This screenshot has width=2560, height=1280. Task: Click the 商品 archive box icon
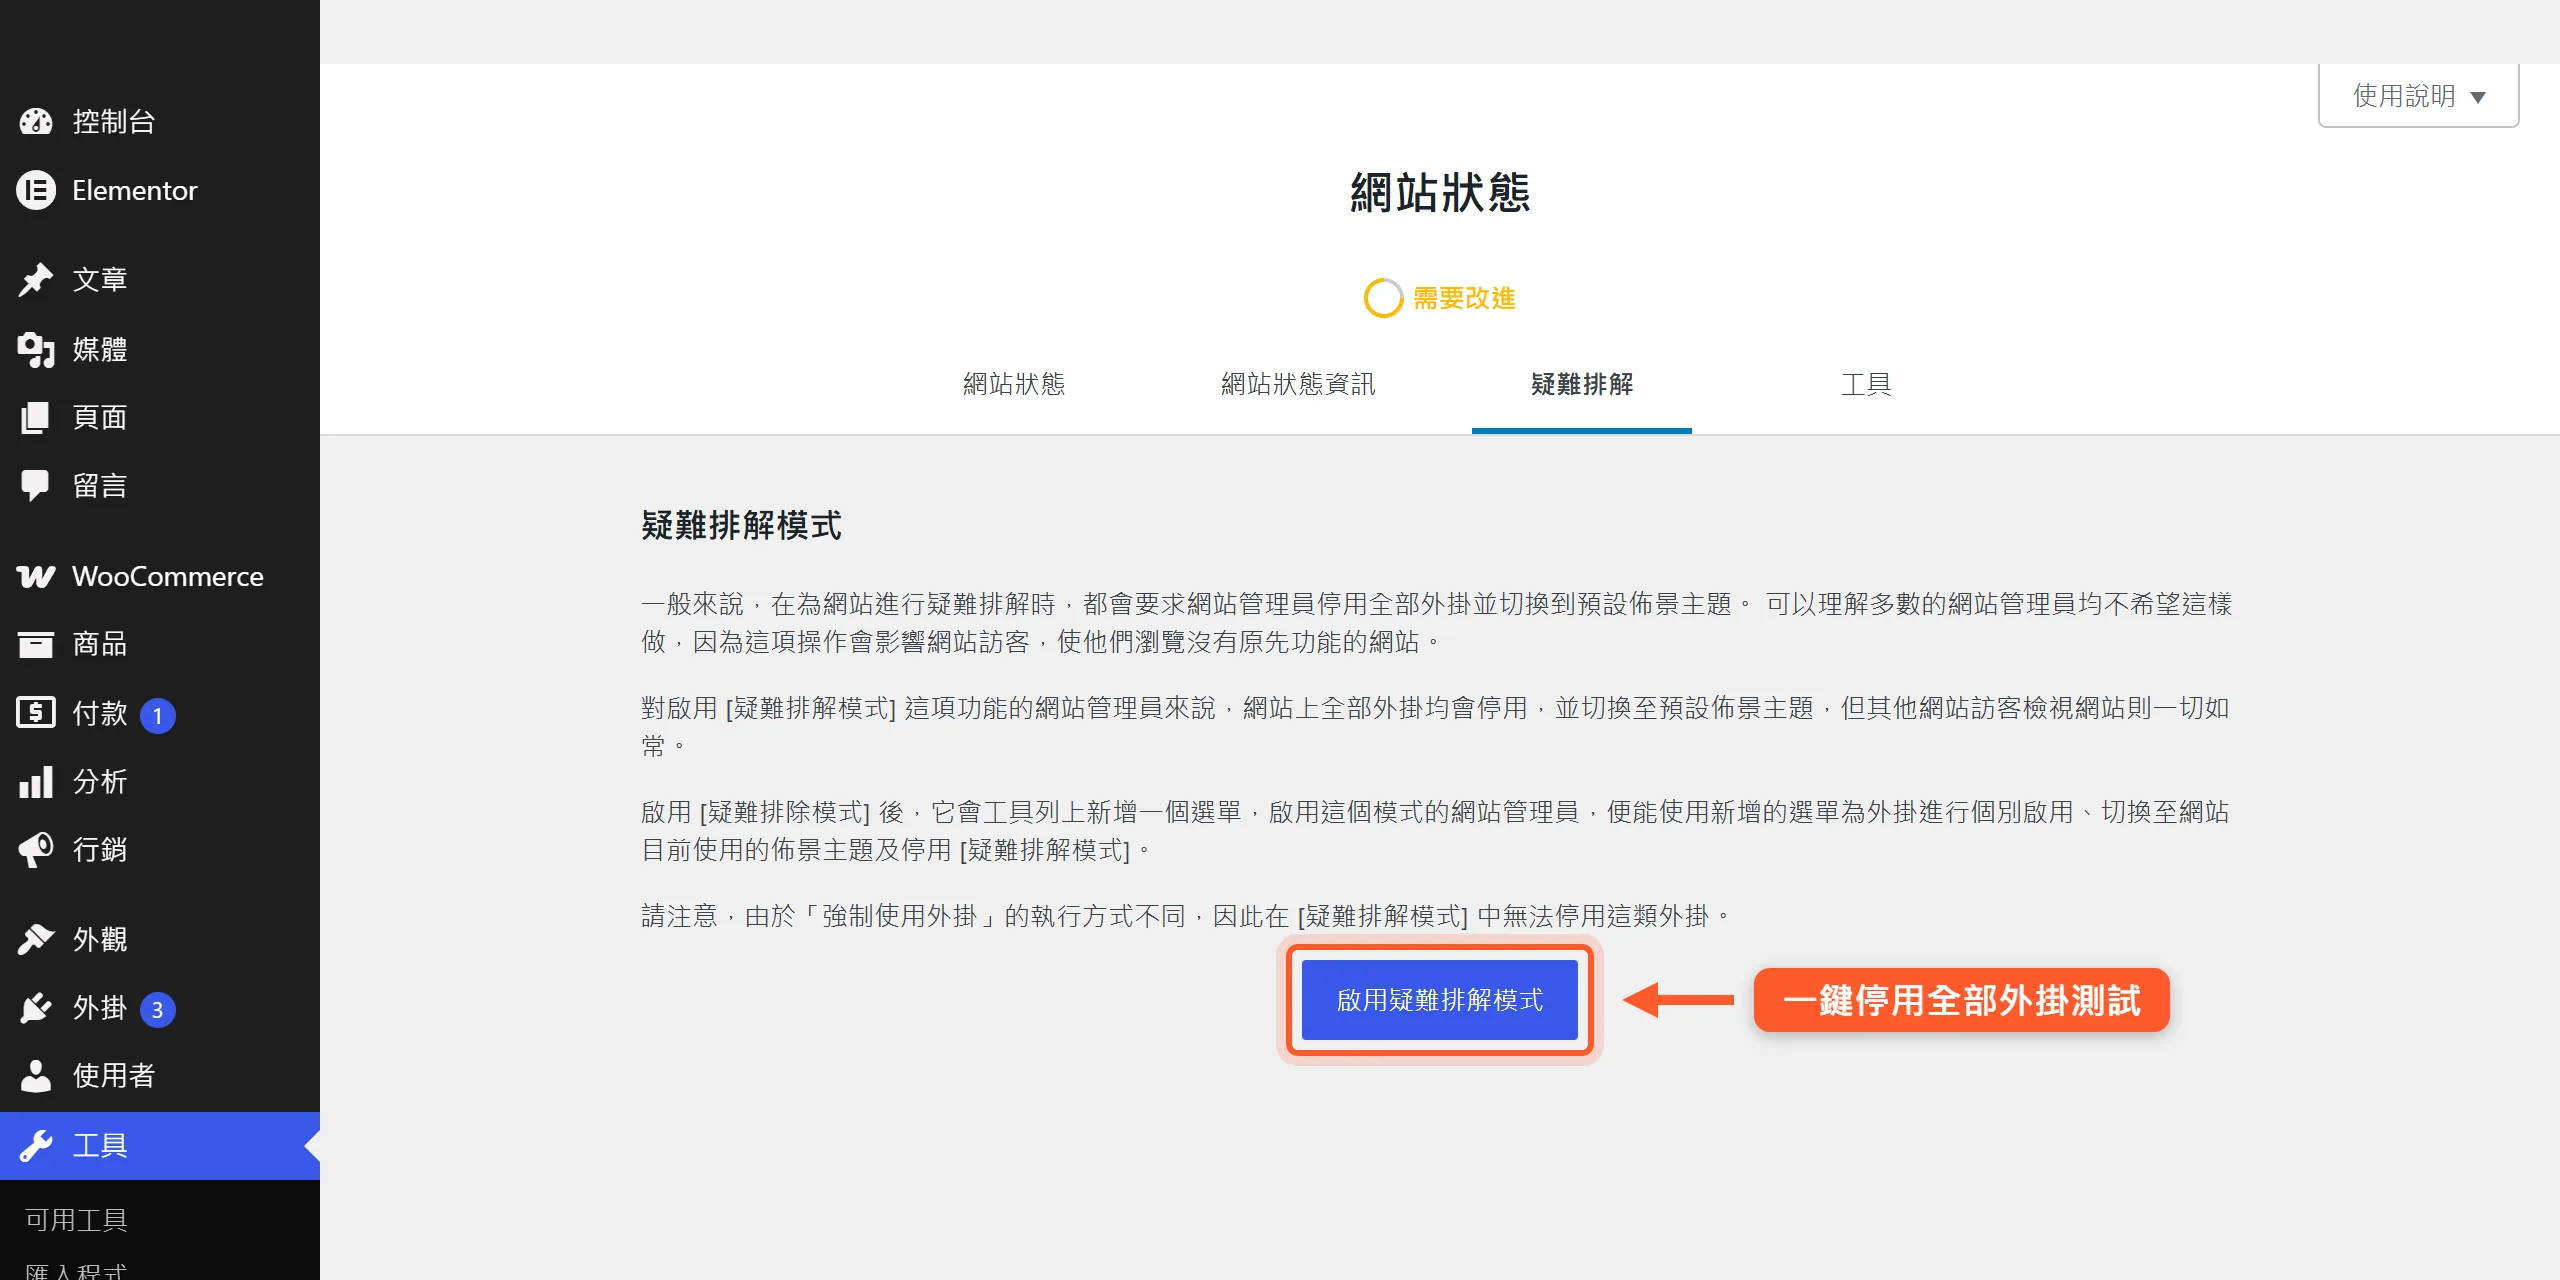(x=36, y=644)
